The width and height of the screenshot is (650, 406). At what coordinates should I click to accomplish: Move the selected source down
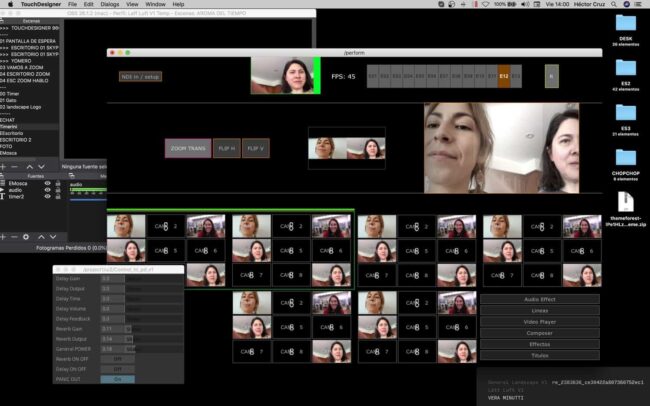pyautogui.click(x=53, y=236)
